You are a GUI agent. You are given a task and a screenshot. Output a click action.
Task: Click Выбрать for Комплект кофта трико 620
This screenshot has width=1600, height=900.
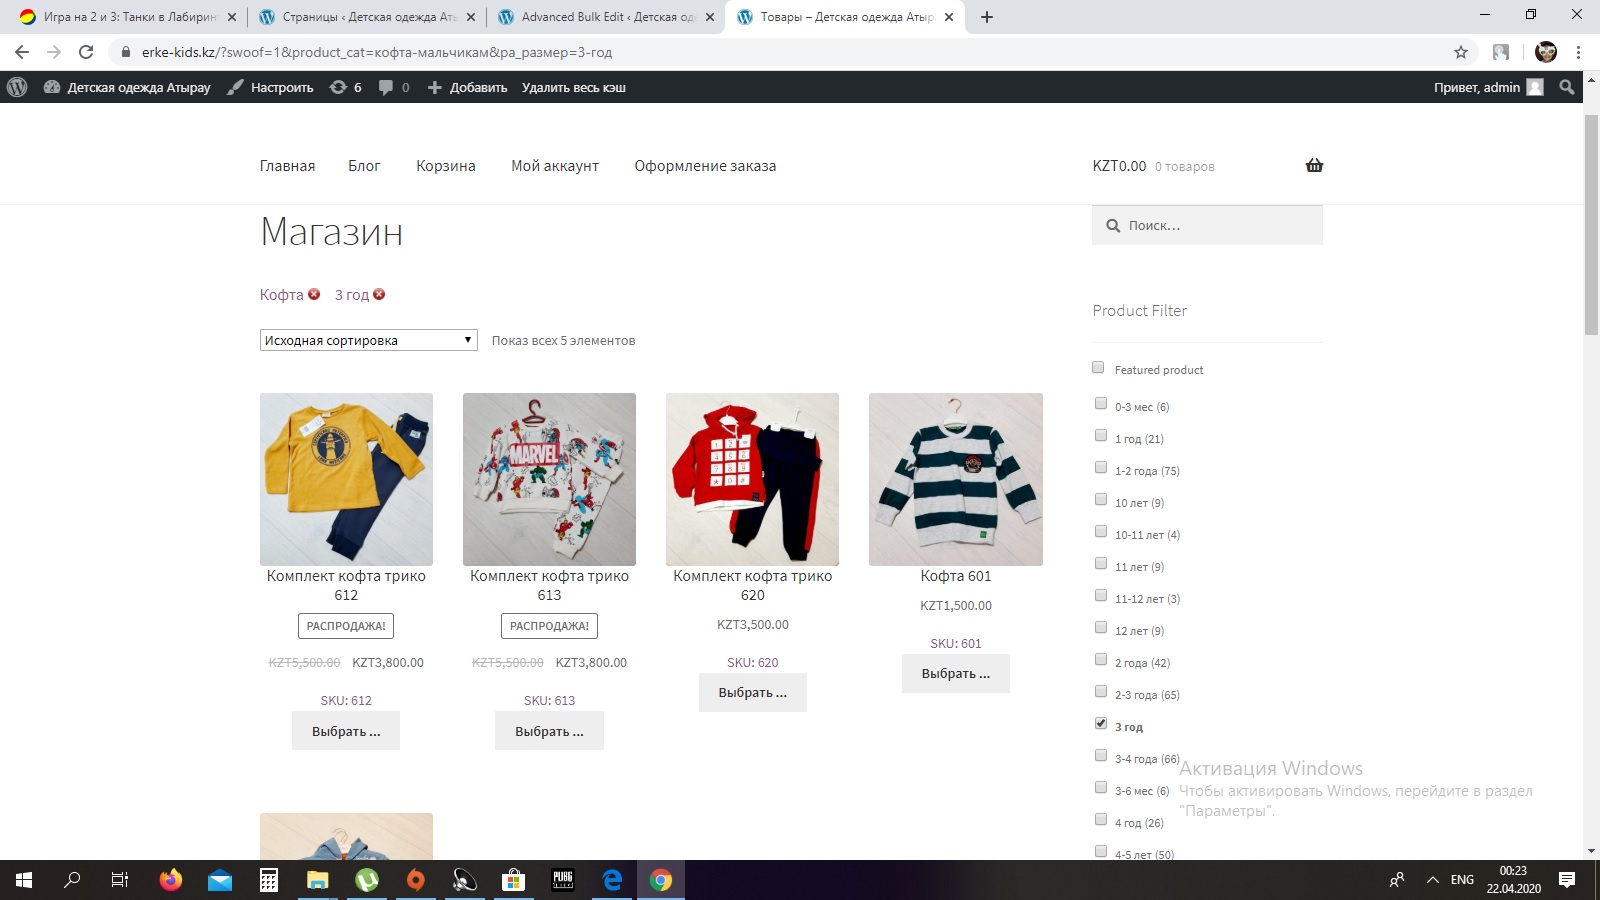(752, 692)
